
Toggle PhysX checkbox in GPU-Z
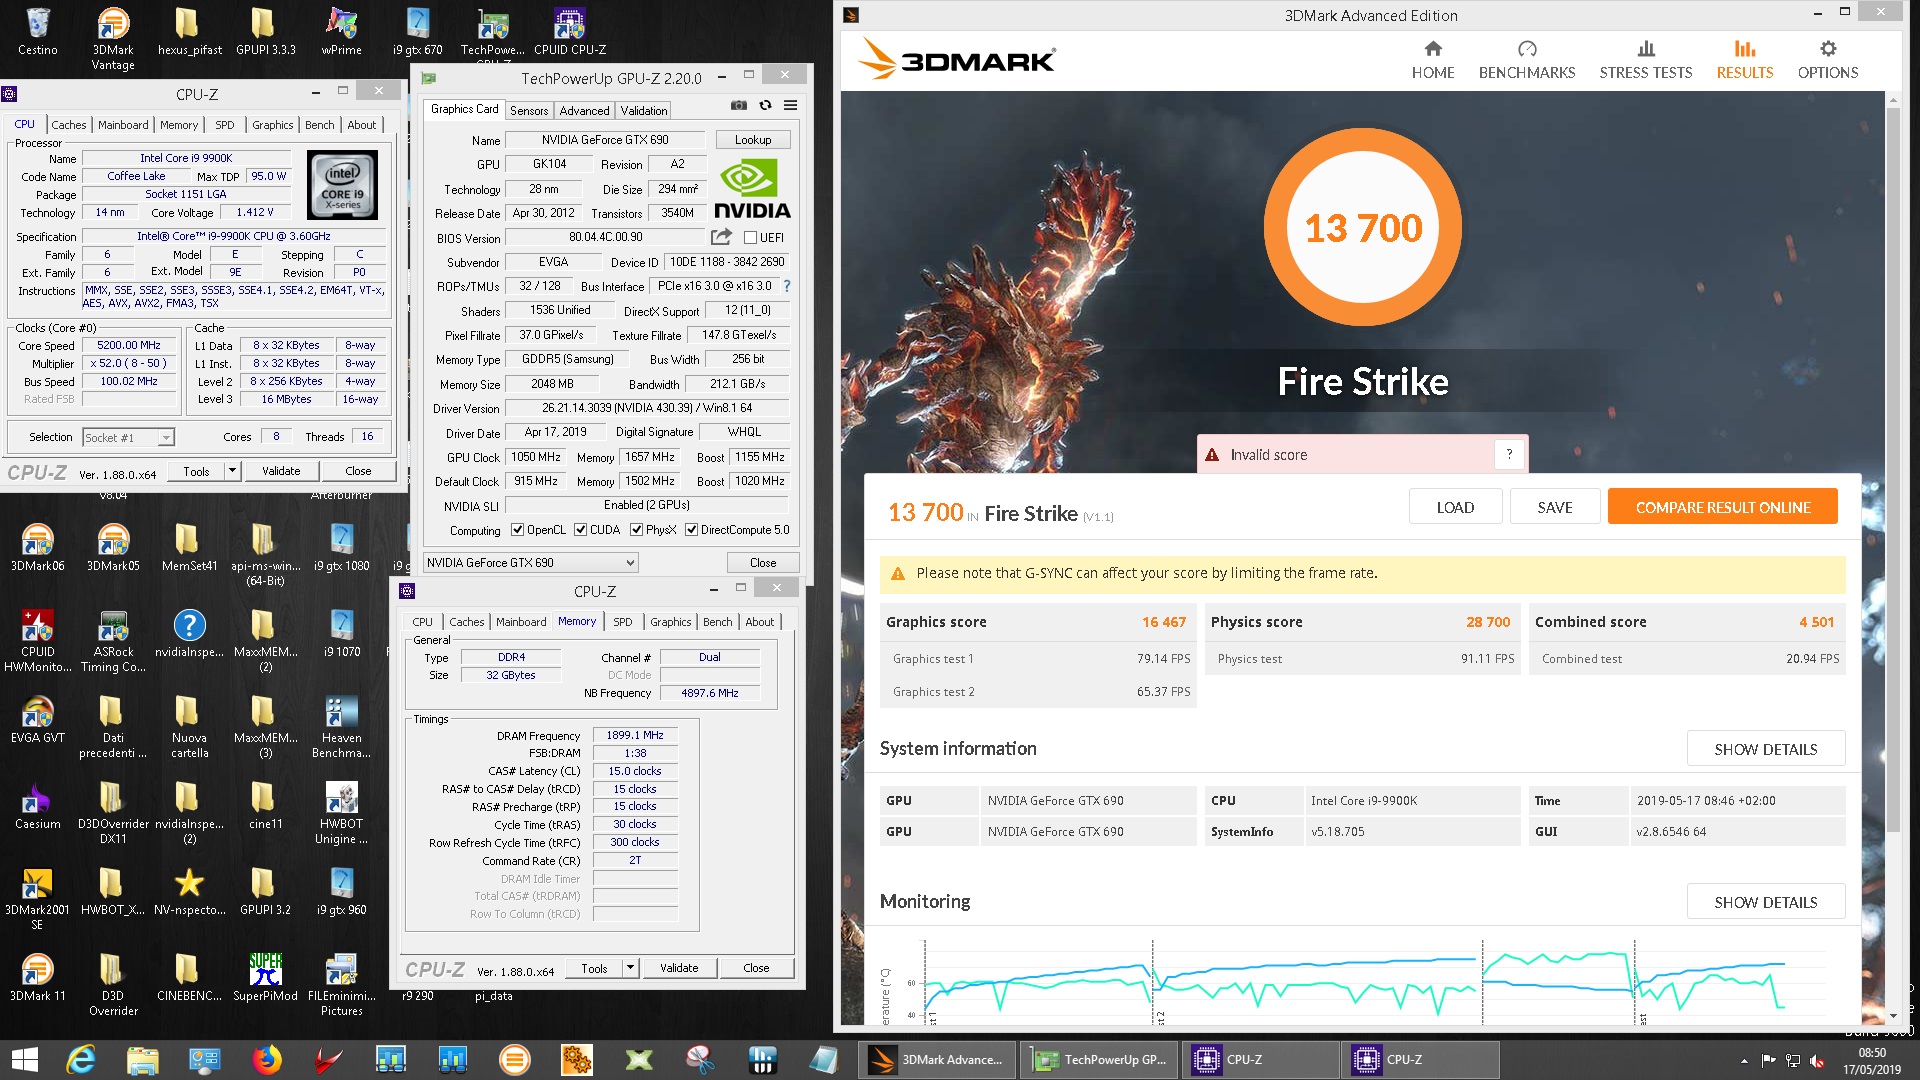click(636, 530)
